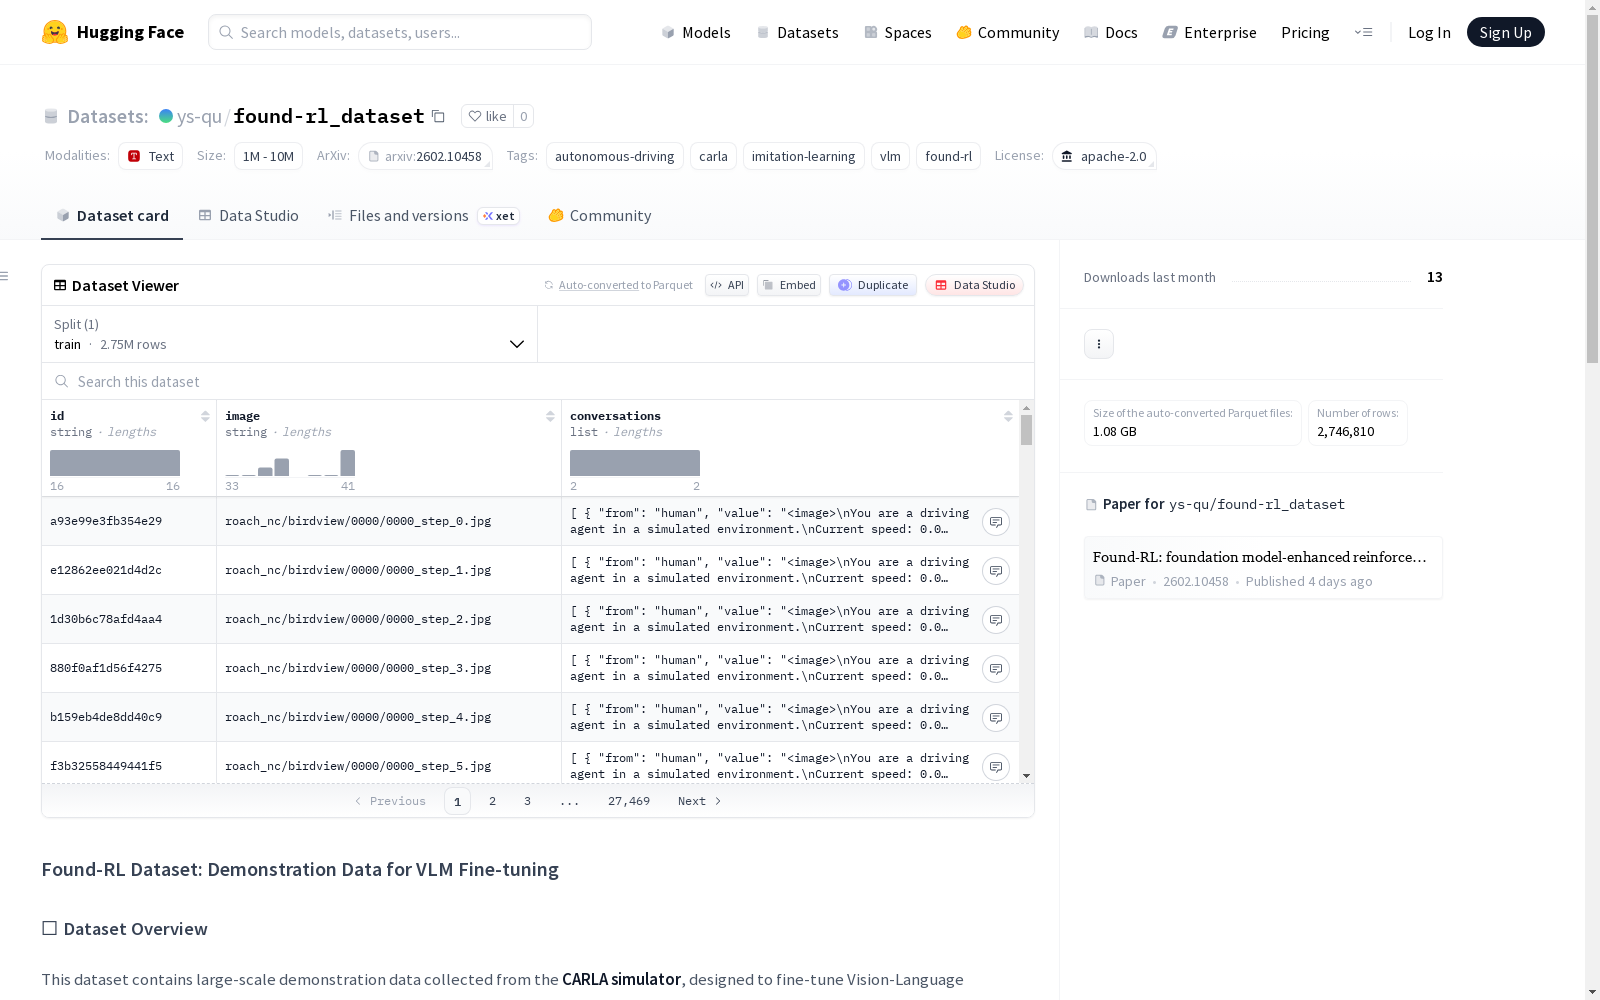Jump to last page 27,469
1600x1000 pixels.
coord(629,801)
